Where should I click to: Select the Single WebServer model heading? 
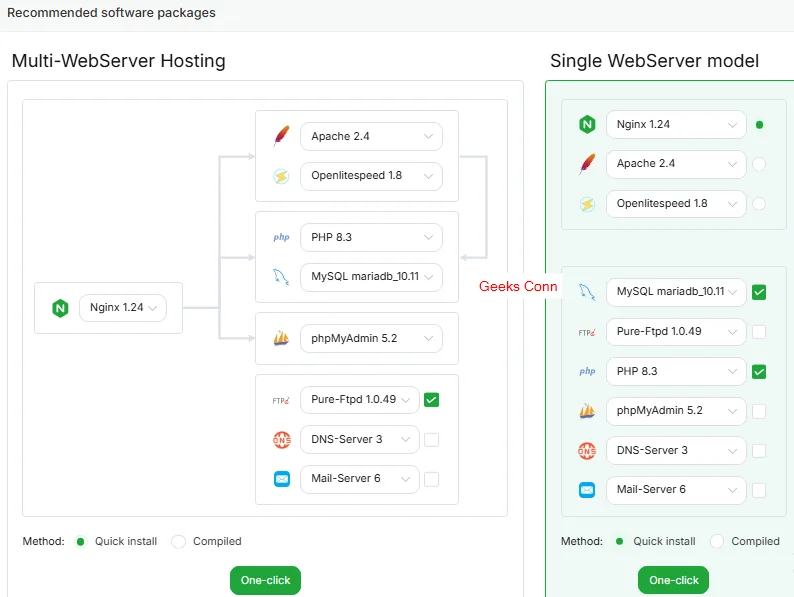click(x=654, y=61)
